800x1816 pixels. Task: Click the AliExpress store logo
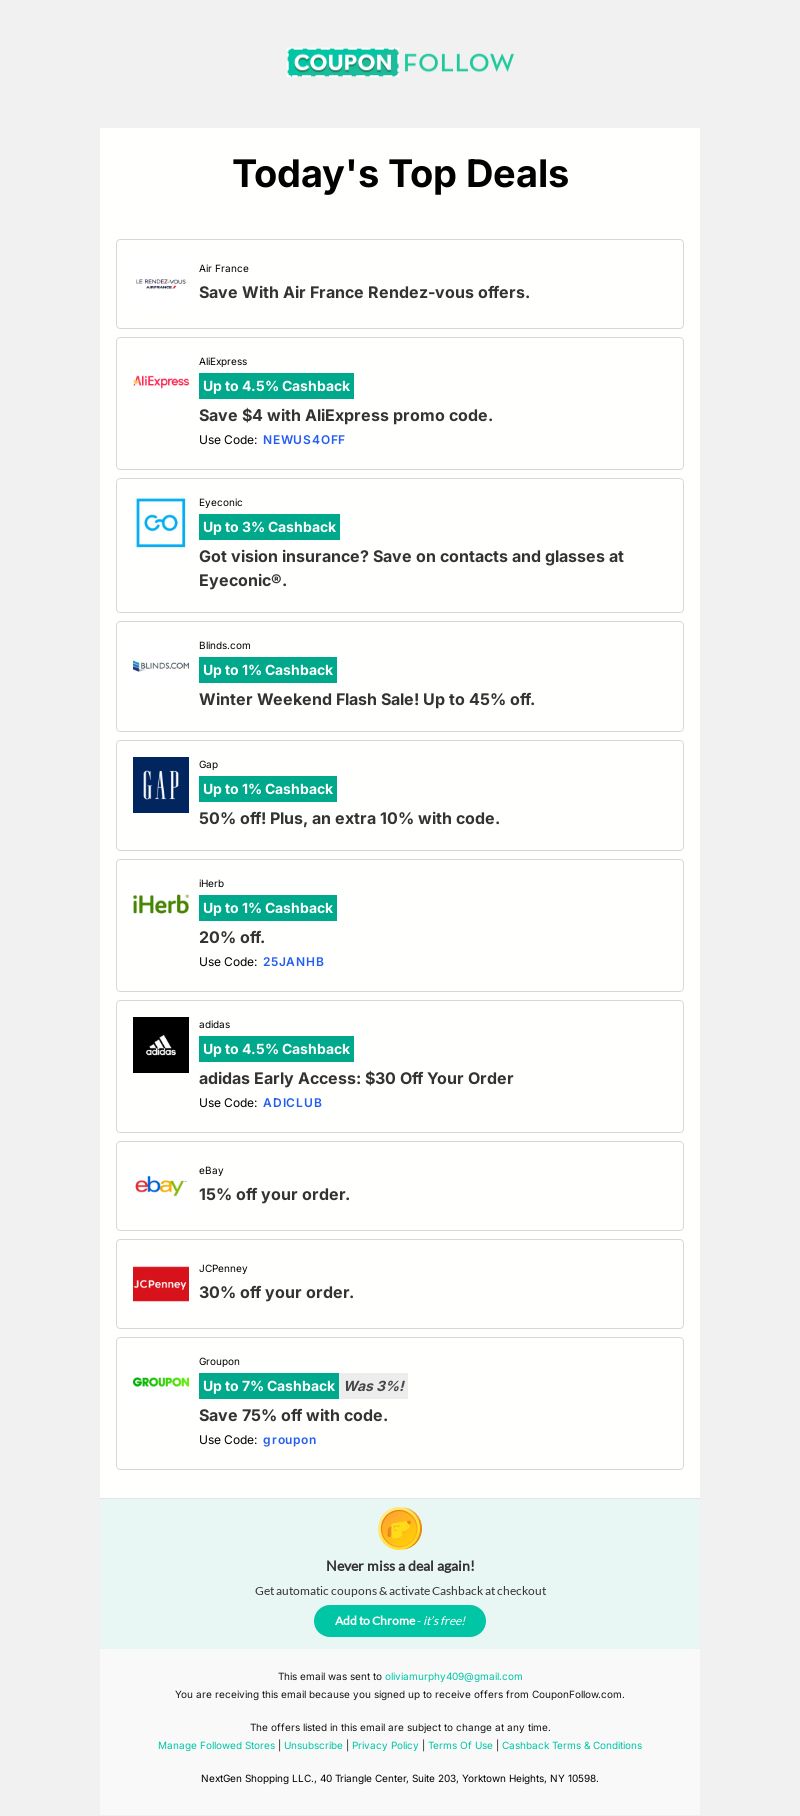pyautogui.click(x=161, y=381)
